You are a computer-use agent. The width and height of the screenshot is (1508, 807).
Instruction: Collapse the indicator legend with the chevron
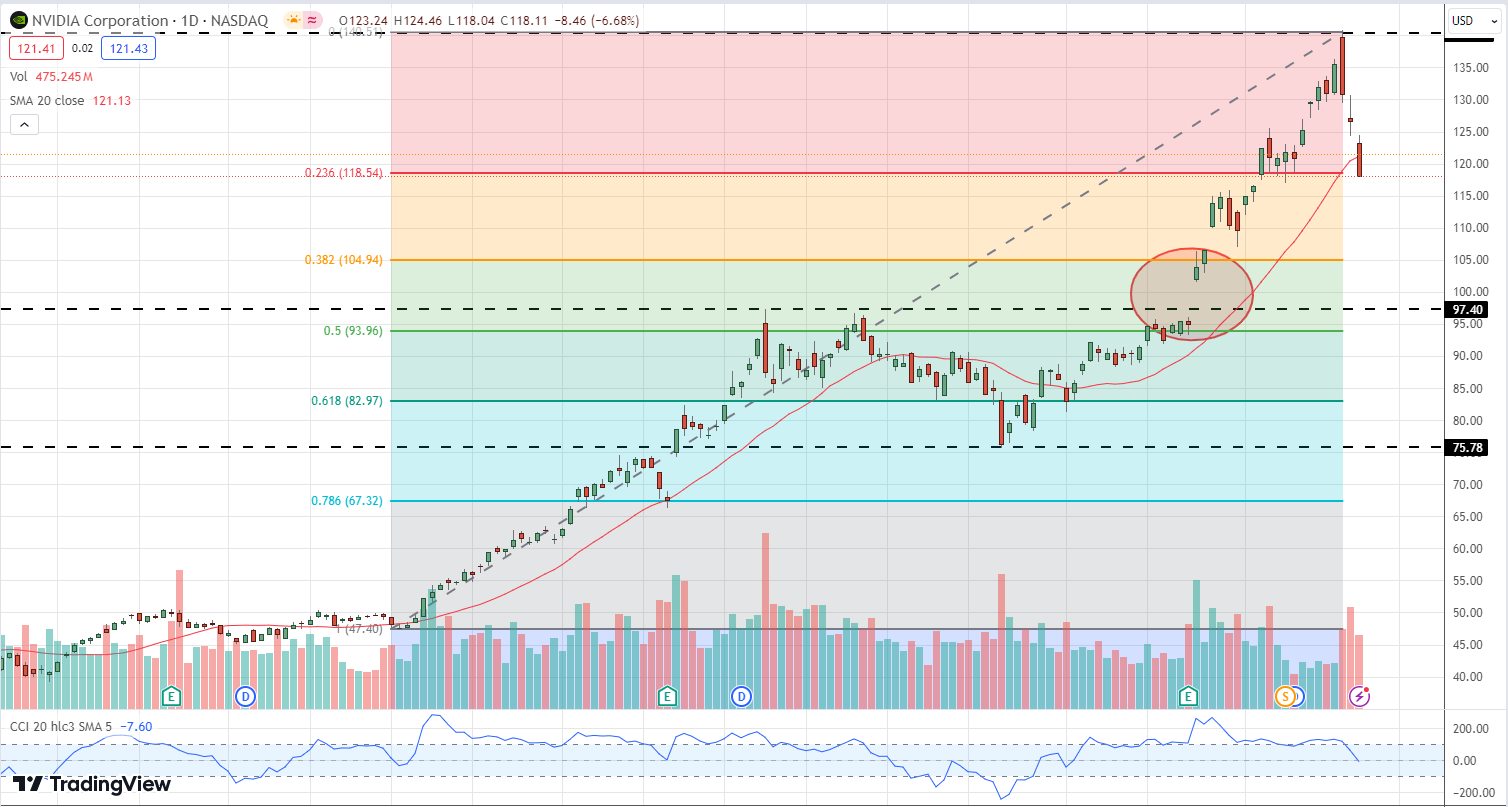25,125
